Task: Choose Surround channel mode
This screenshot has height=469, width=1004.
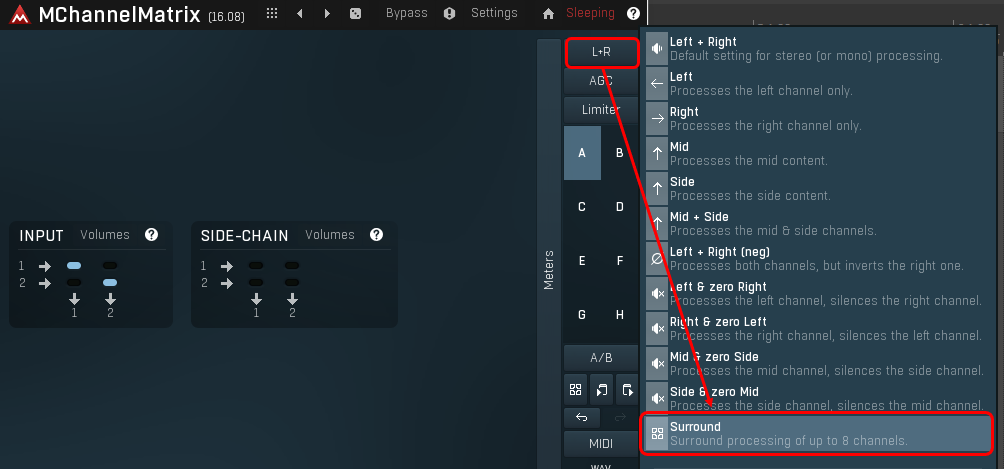Action: coord(818,433)
